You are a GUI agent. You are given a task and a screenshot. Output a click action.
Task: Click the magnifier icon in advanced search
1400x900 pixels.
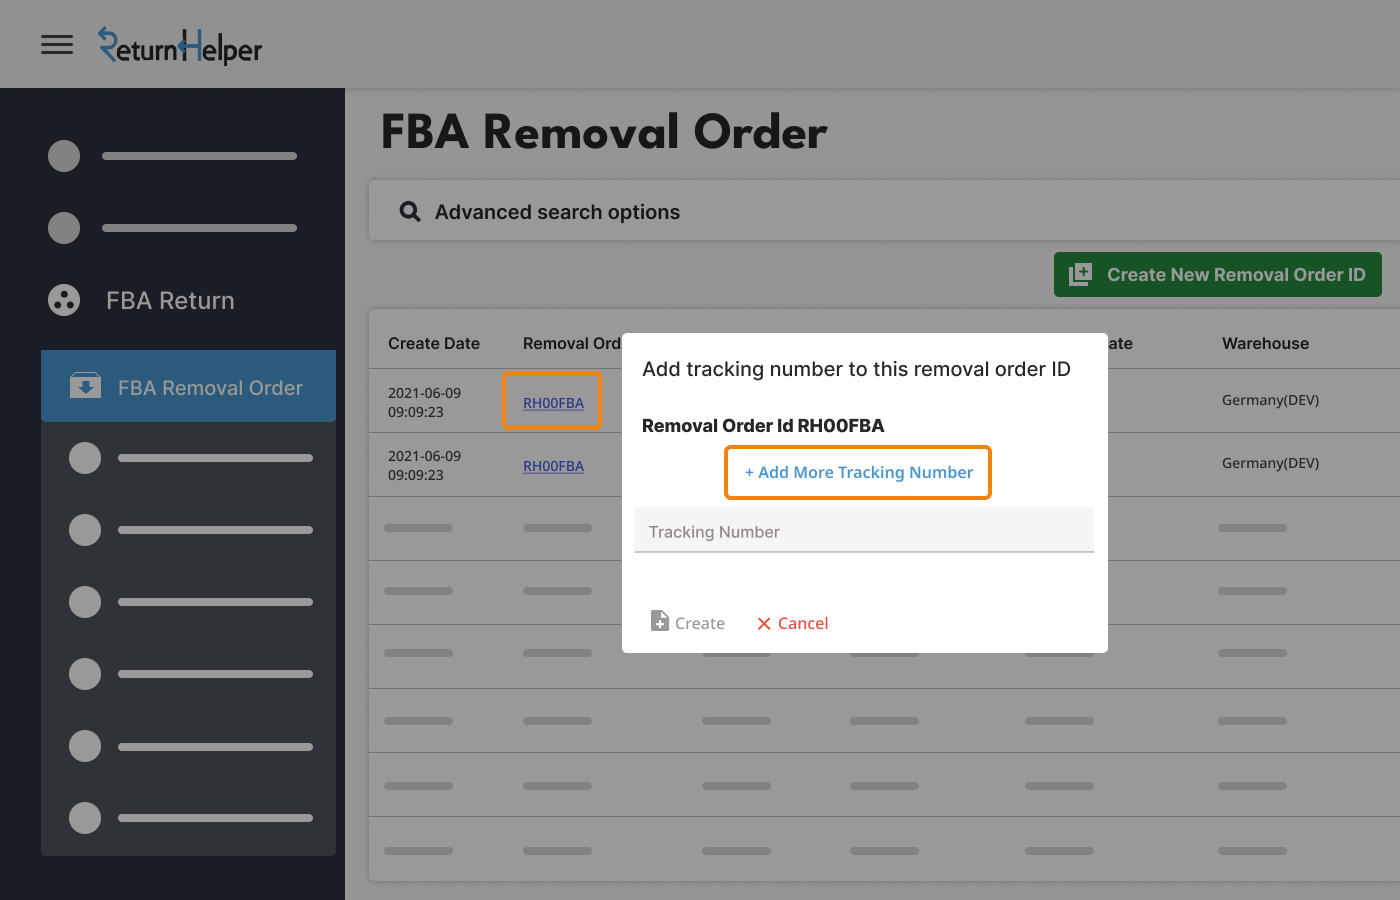click(x=409, y=211)
